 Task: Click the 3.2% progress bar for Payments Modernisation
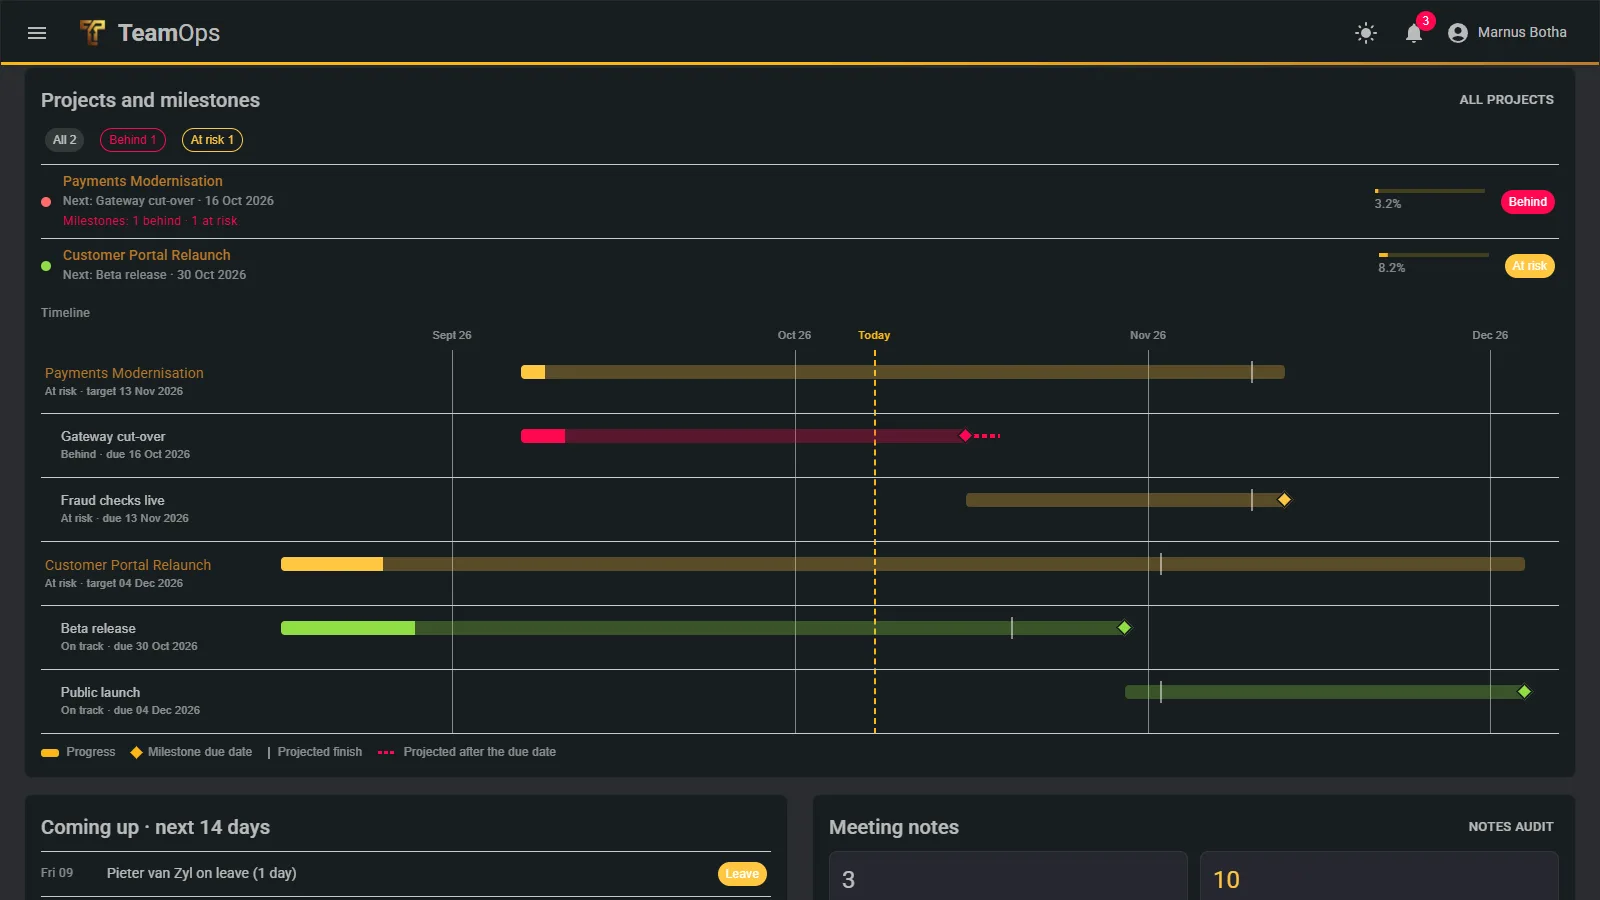pyautogui.click(x=1430, y=191)
